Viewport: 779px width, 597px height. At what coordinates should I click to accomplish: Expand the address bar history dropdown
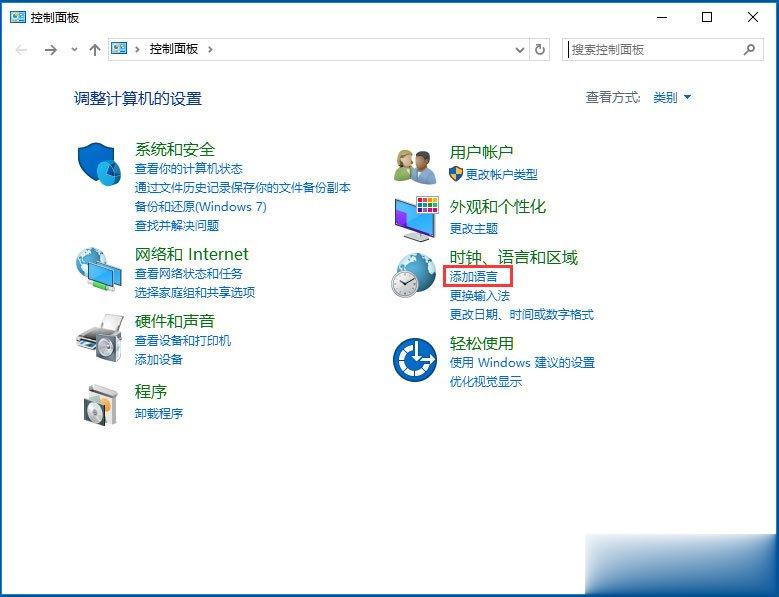pos(520,50)
